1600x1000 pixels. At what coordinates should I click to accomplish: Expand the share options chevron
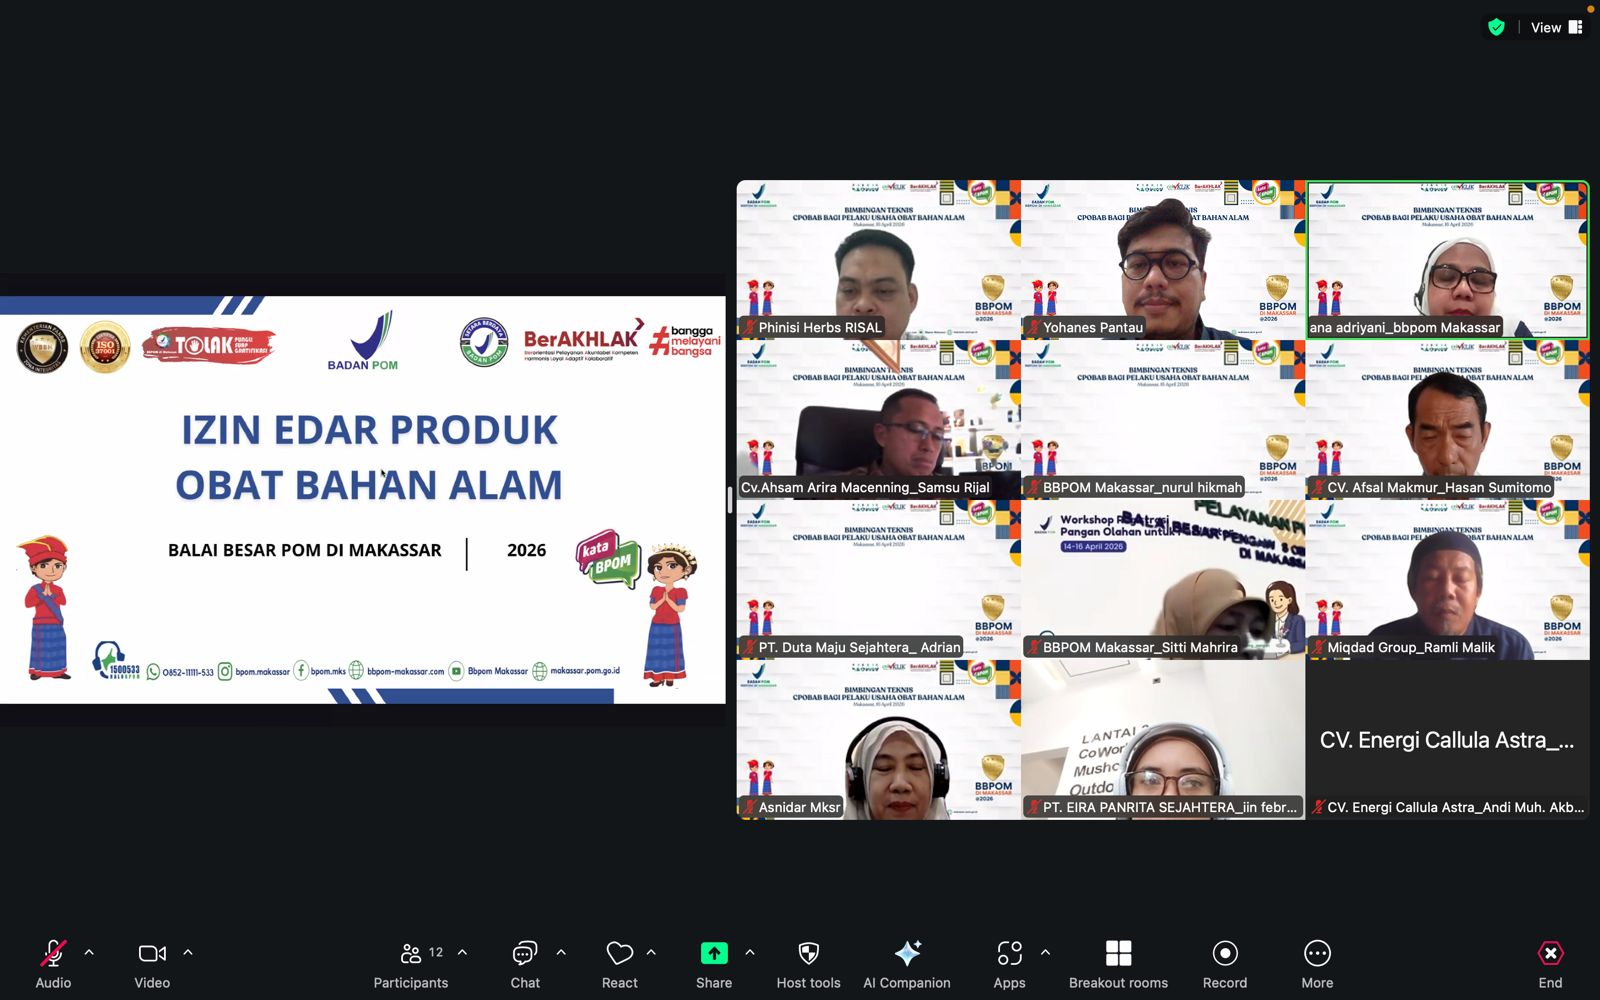click(750, 953)
